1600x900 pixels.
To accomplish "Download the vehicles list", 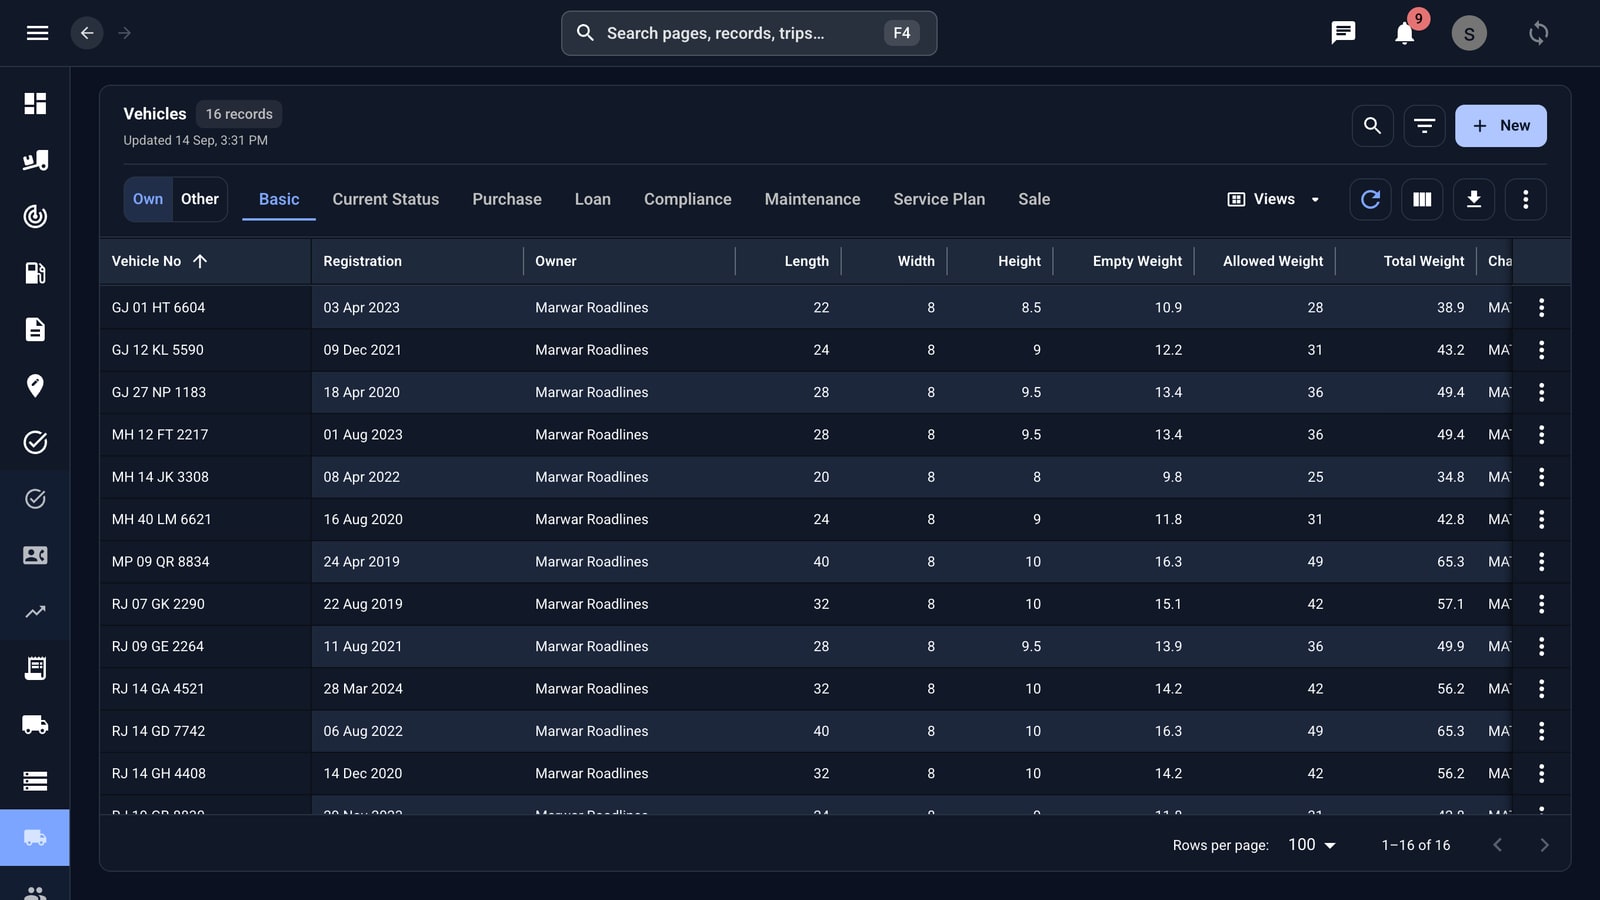I will pyautogui.click(x=1474, y=199).
